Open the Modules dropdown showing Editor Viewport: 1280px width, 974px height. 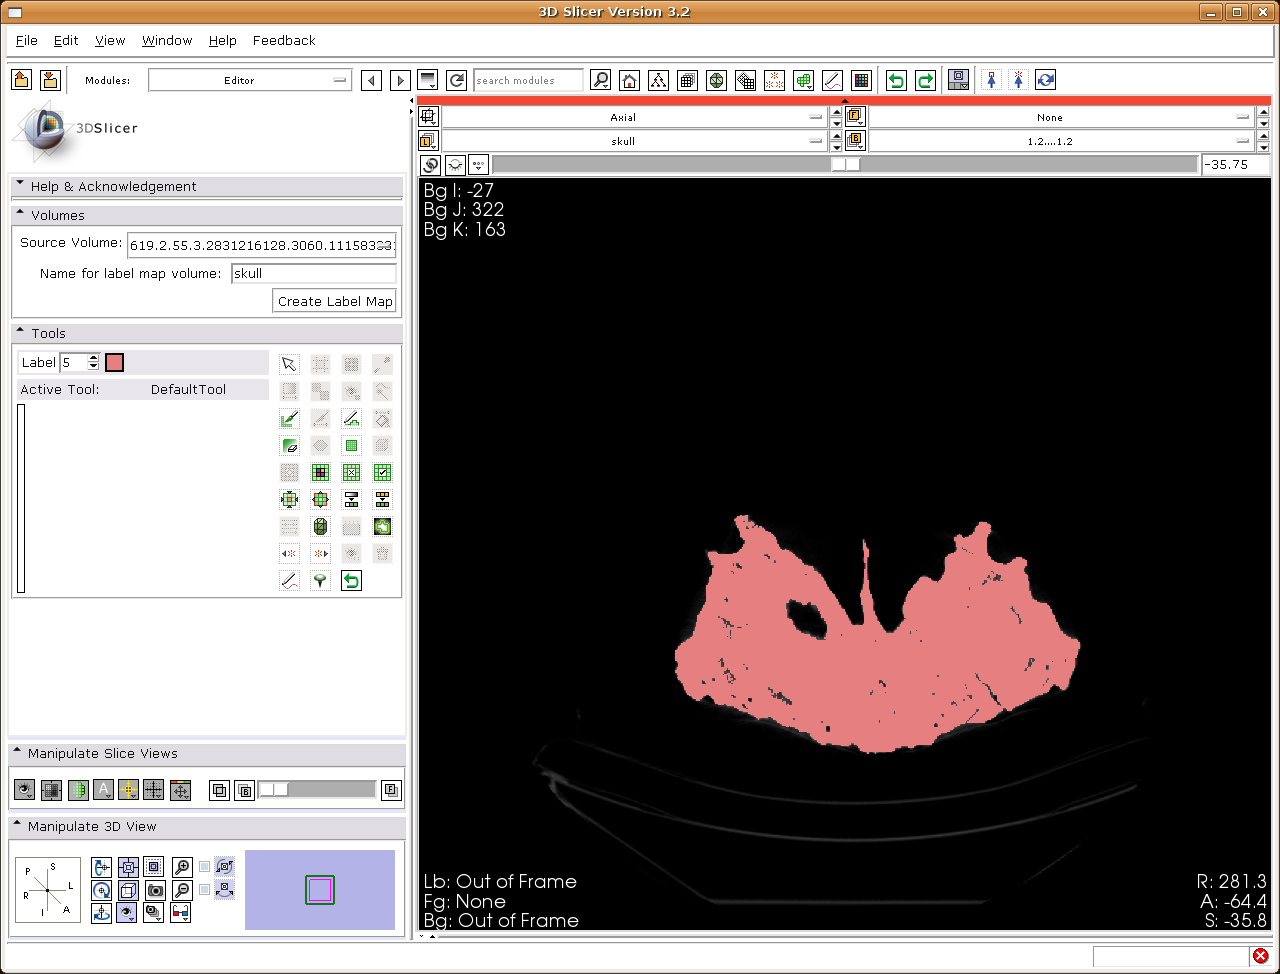(250, 80)
